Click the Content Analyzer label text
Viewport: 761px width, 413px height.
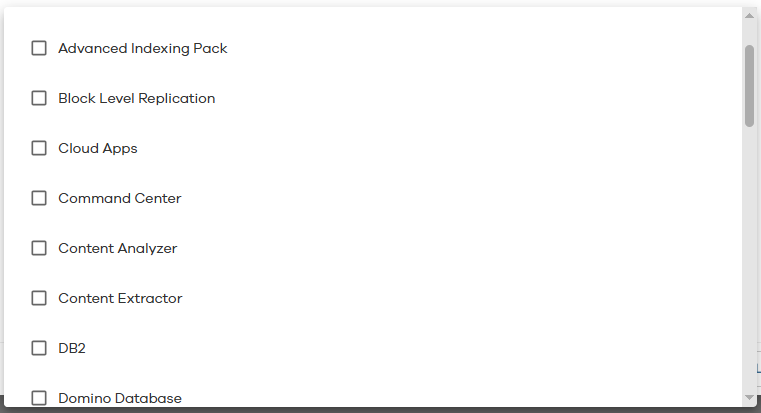(118, 248)
